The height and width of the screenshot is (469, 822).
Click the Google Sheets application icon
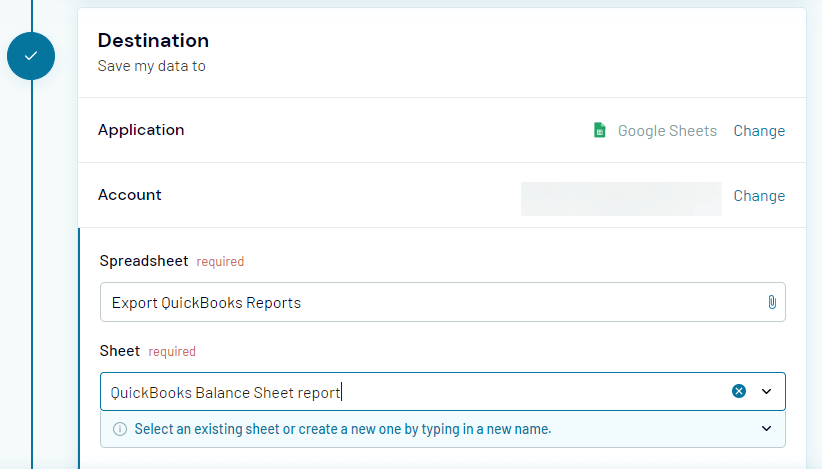(x=600, y=130)
